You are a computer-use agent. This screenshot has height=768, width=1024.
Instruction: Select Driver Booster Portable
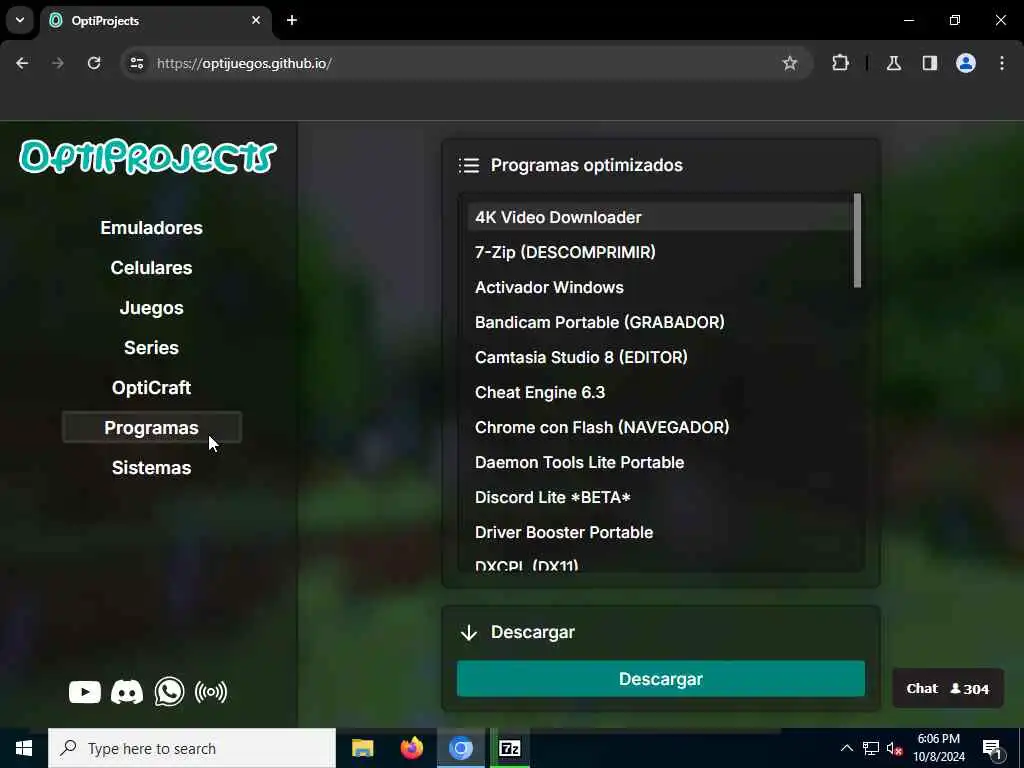point(660,532)
